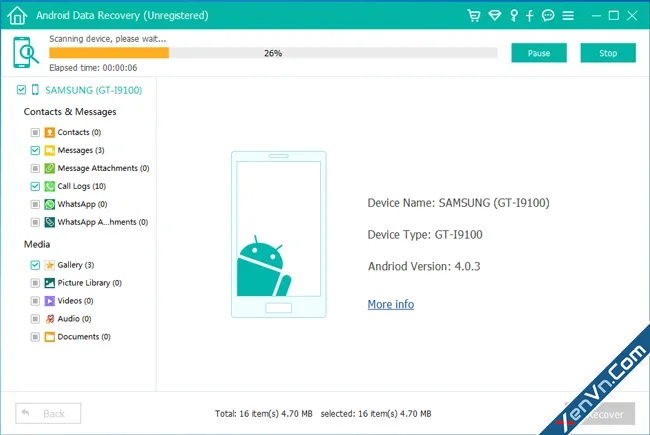
Task: Click the Andriod Version: 4.0.3 text
Action: point(424,266)
